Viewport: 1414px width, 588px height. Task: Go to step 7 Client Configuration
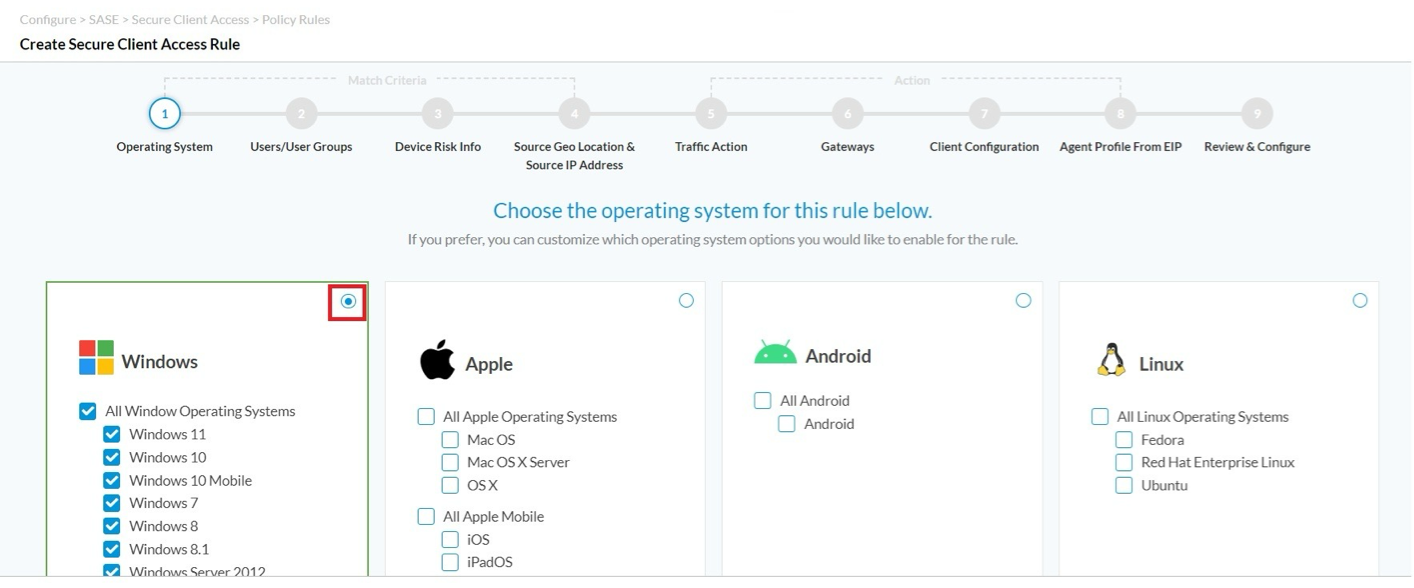point(984,115)
